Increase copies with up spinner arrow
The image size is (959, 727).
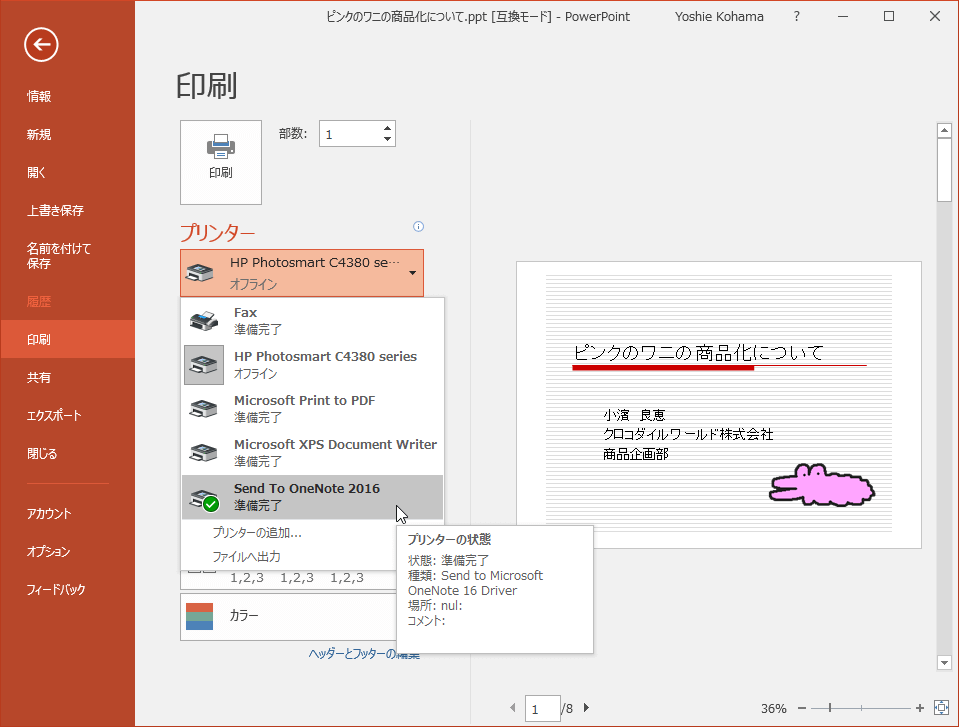point(387,128)
